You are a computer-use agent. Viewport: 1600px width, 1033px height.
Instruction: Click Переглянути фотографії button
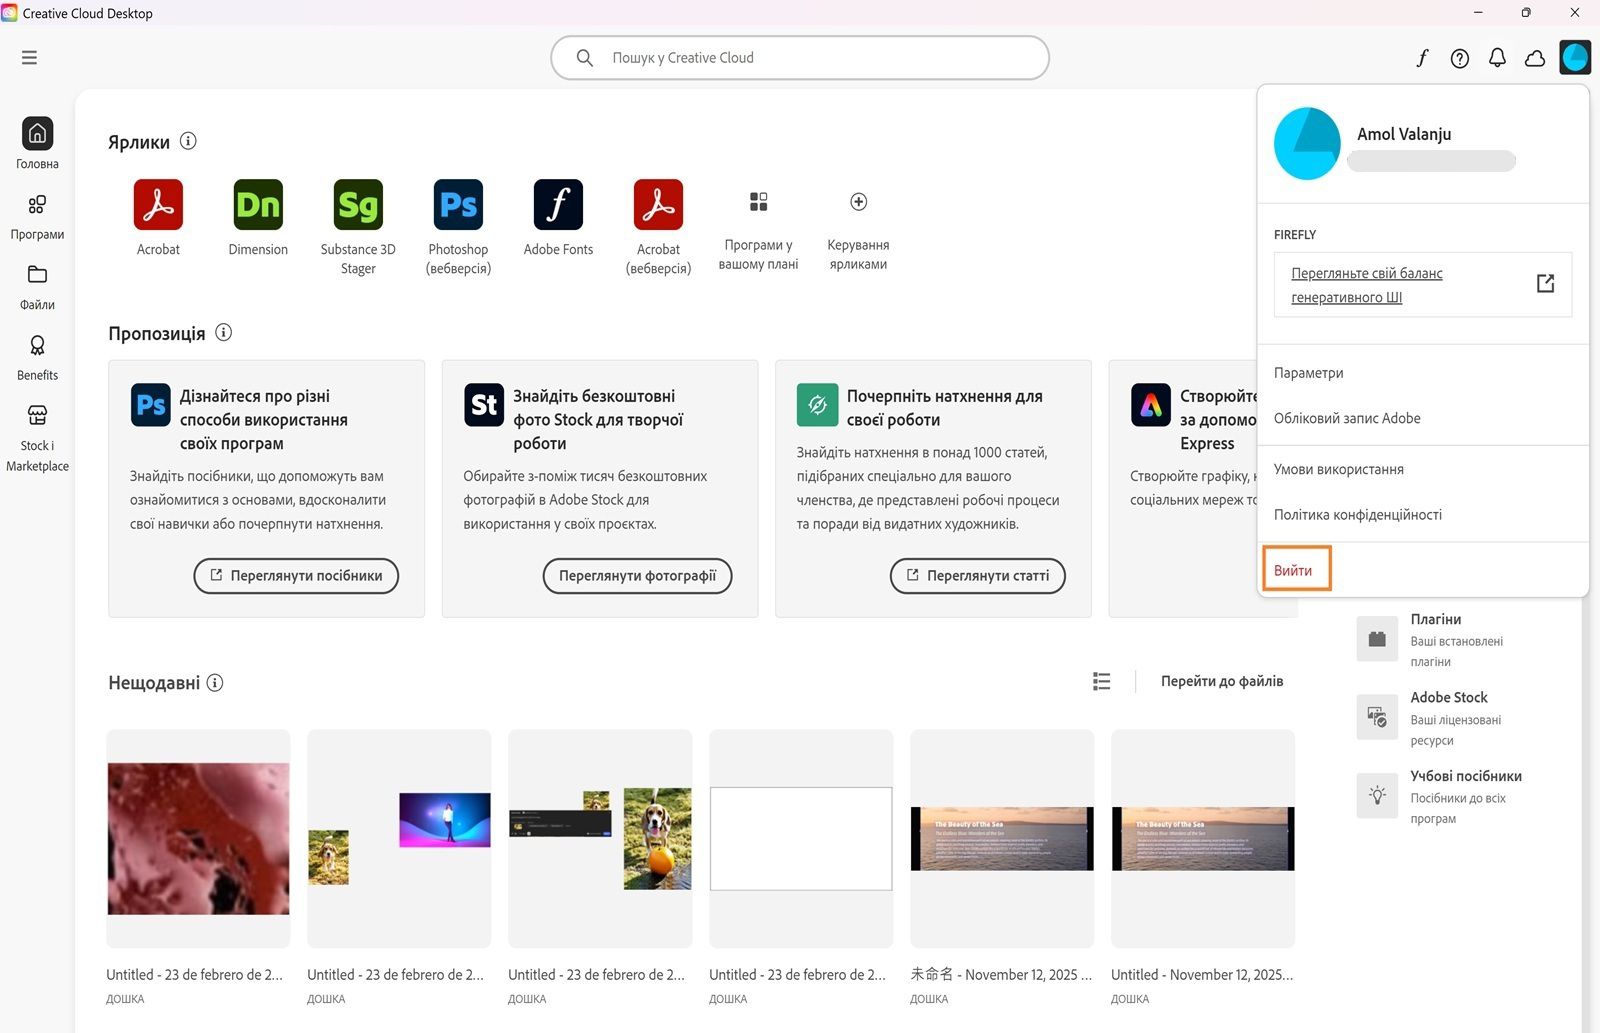[637, 576]
